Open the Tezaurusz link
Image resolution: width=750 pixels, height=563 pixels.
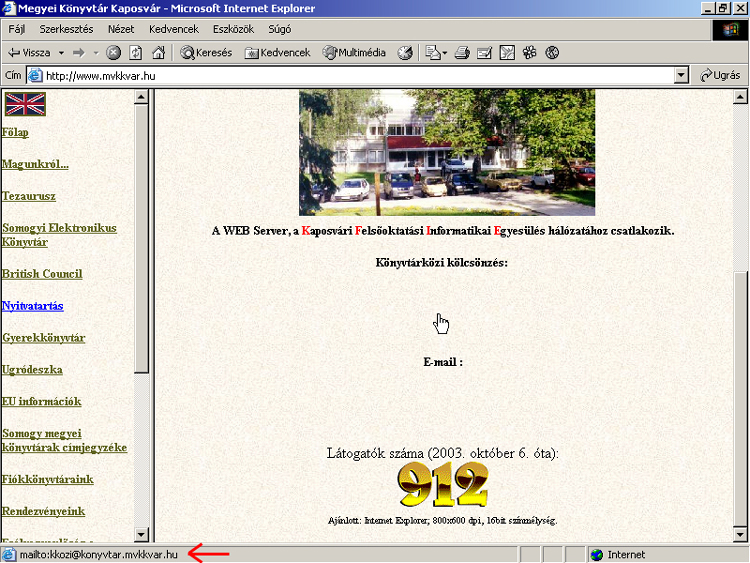(29, 196)
